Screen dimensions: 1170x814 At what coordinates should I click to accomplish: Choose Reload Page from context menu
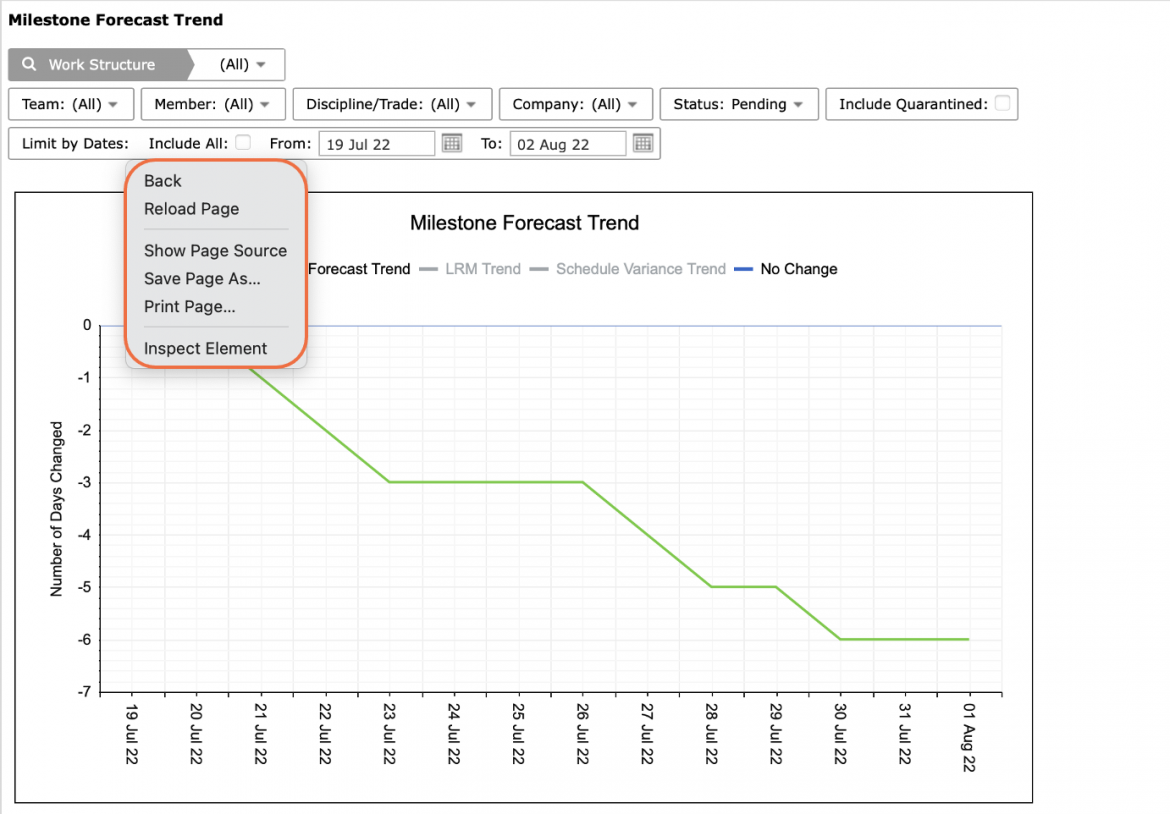tap(192, 209)
